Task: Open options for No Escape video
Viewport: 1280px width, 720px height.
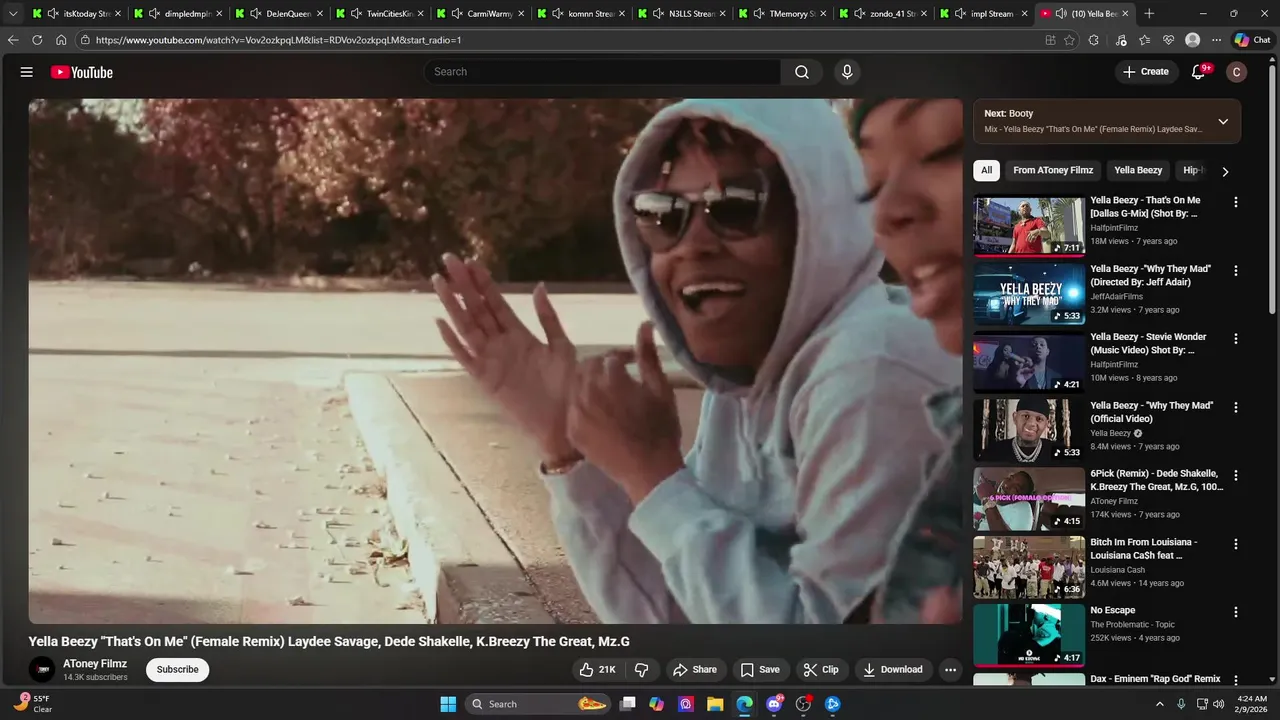Action: 1236,612
